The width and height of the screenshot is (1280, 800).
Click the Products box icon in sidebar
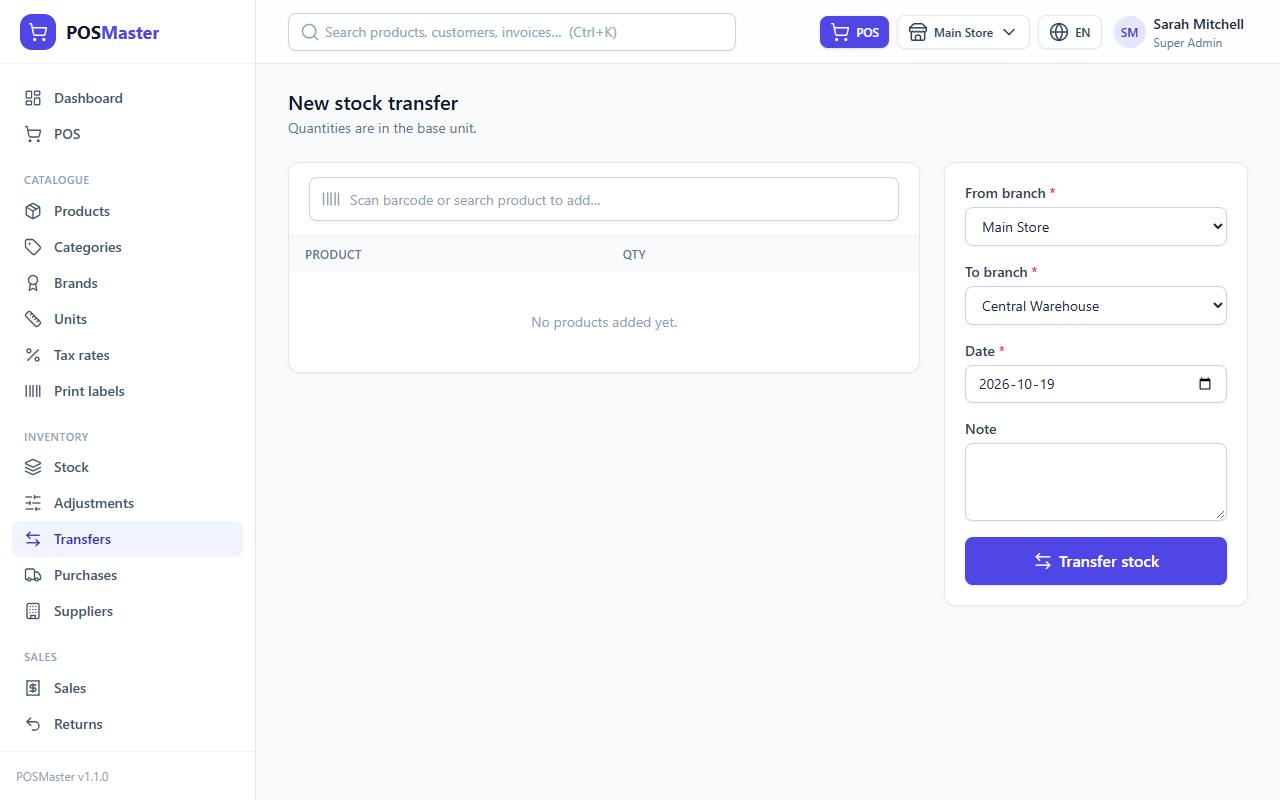33,211
